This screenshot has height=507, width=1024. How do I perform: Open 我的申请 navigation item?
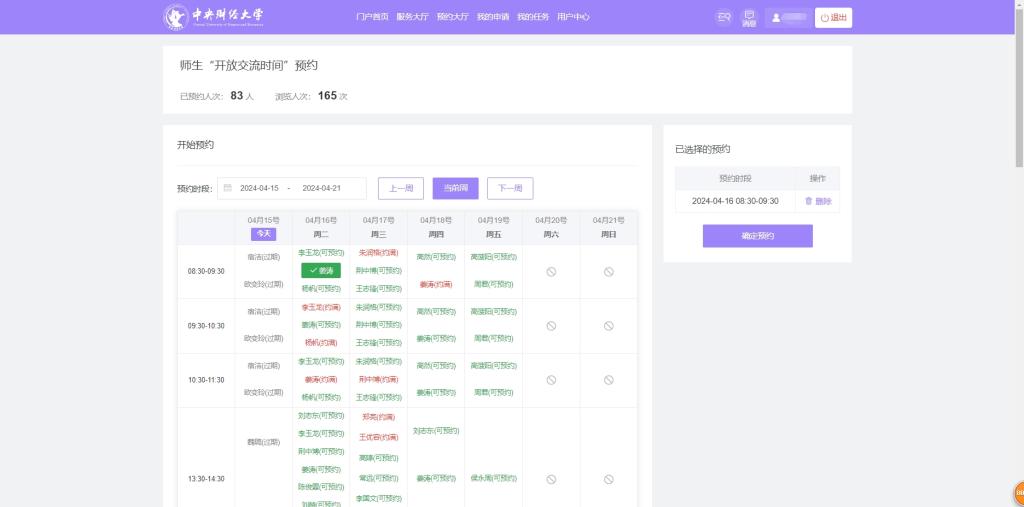pos(492,17)
